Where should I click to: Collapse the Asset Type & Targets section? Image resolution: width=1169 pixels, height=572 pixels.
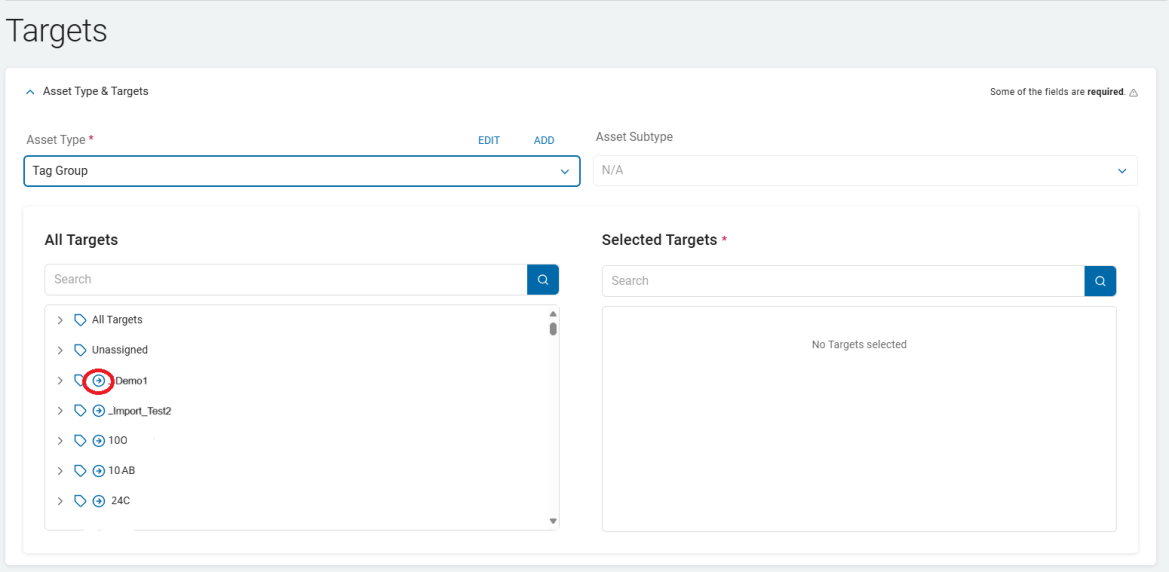point(30,91)
